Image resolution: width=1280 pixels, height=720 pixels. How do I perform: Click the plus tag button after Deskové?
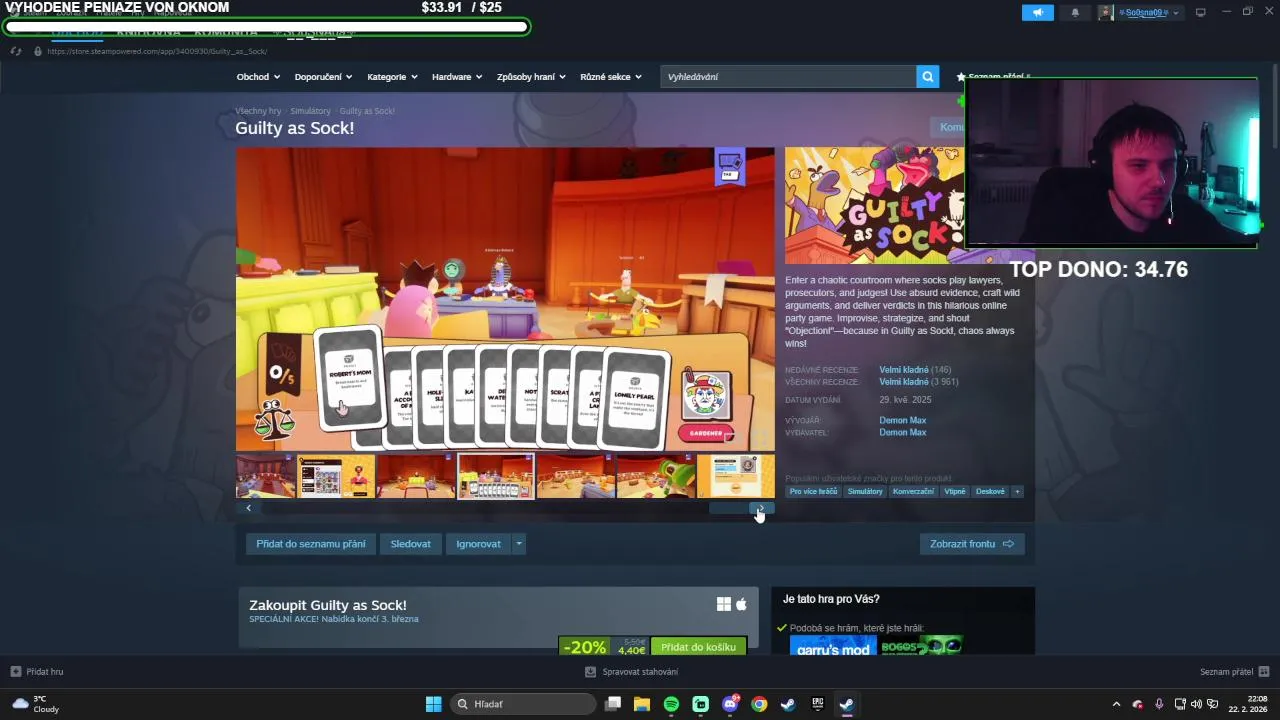pos(1017,491)
